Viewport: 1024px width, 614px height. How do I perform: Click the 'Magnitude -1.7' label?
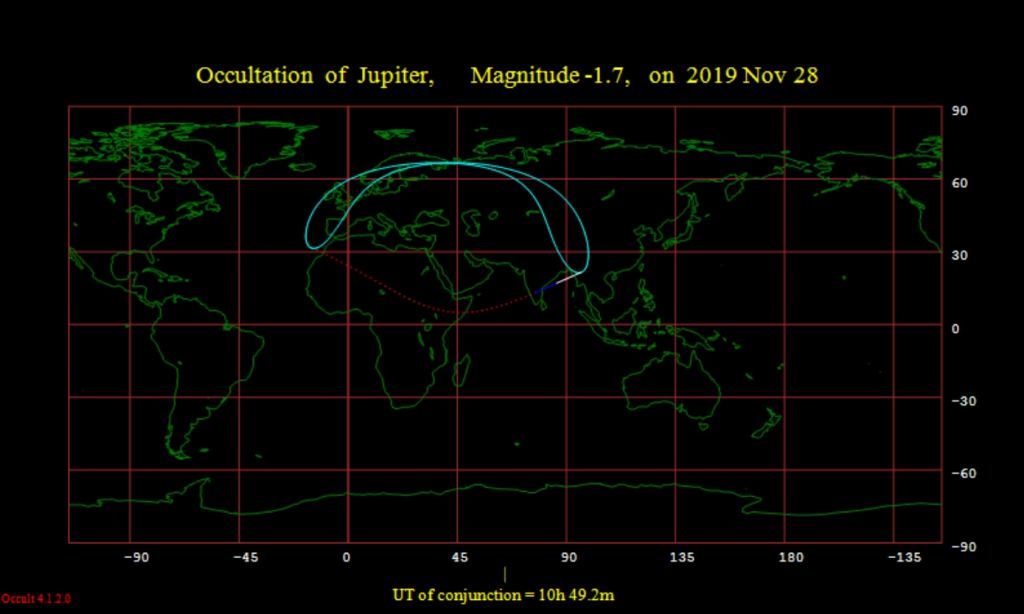pos(549,77)
